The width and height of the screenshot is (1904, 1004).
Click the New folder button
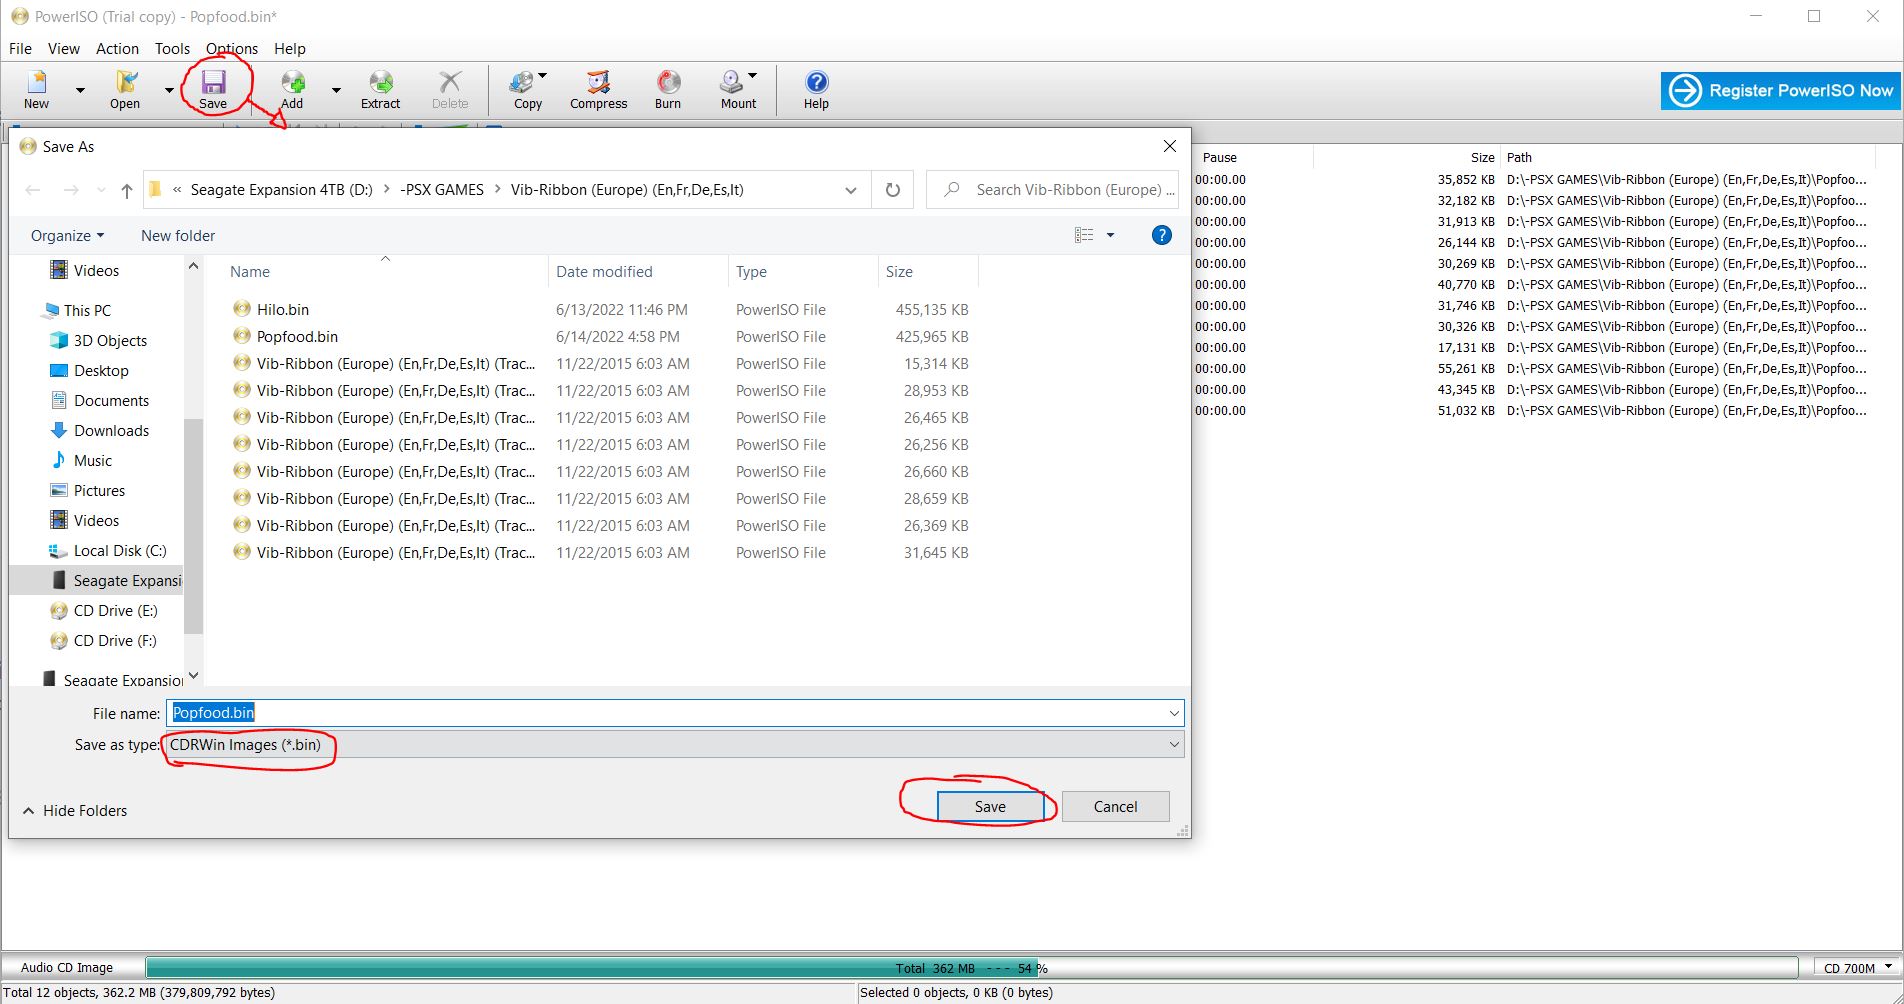click(x=178, y=236)
